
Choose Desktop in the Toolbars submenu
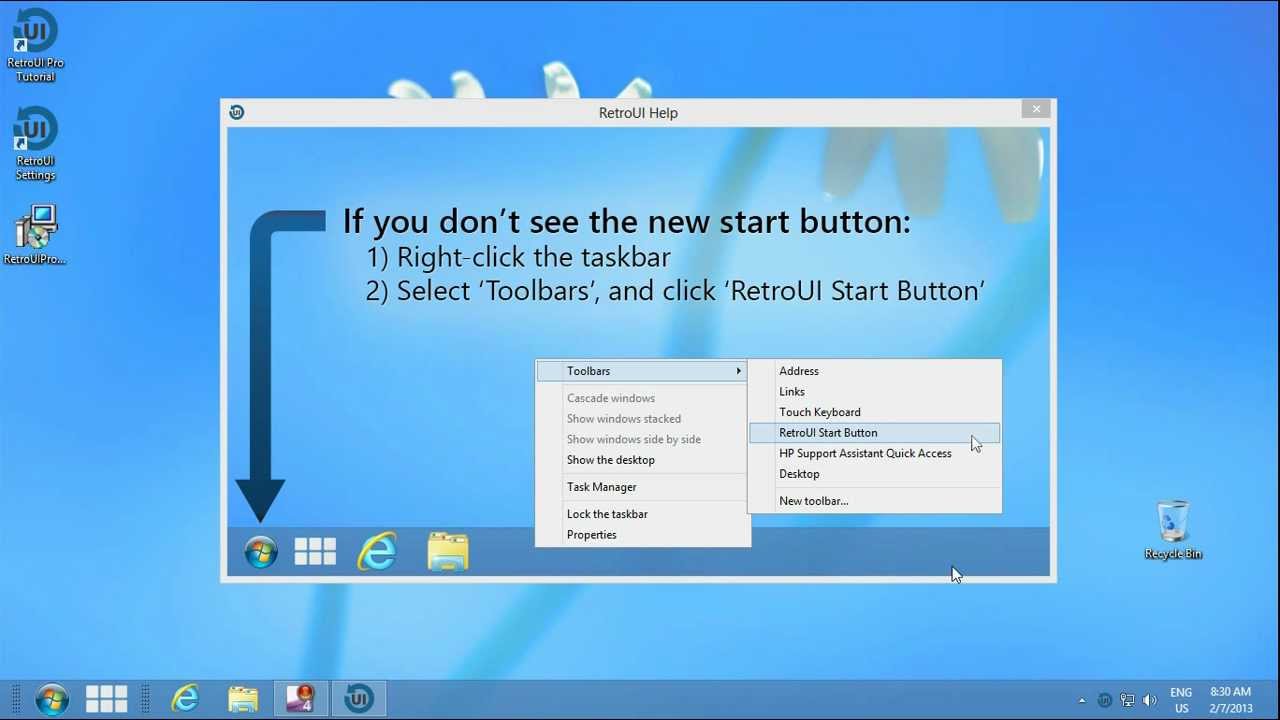(874, 474)
